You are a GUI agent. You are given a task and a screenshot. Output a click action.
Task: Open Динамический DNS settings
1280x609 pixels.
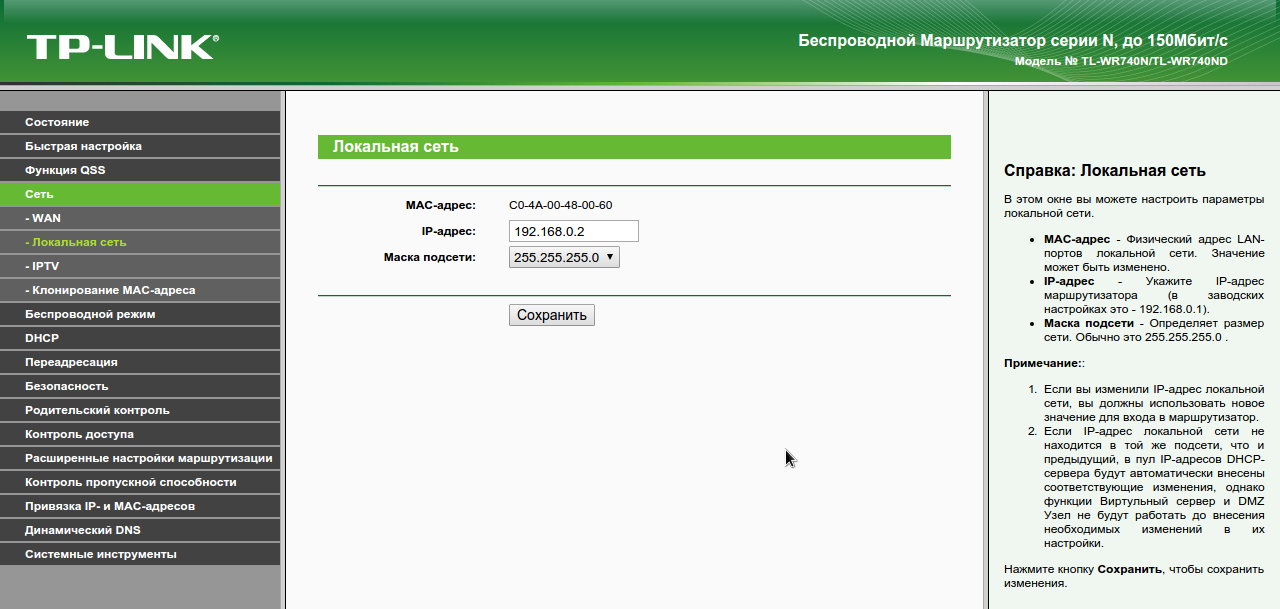point(140,530)
